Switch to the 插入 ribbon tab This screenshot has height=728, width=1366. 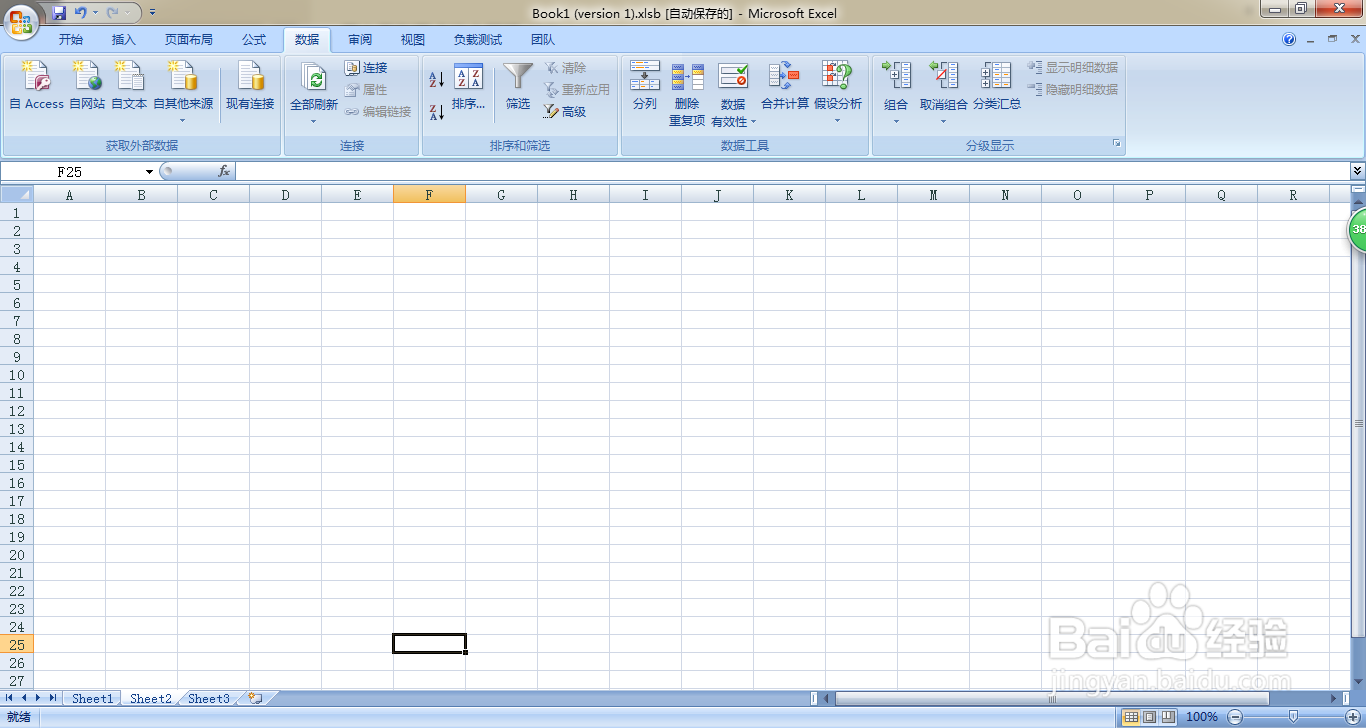[x=124, y=40]
